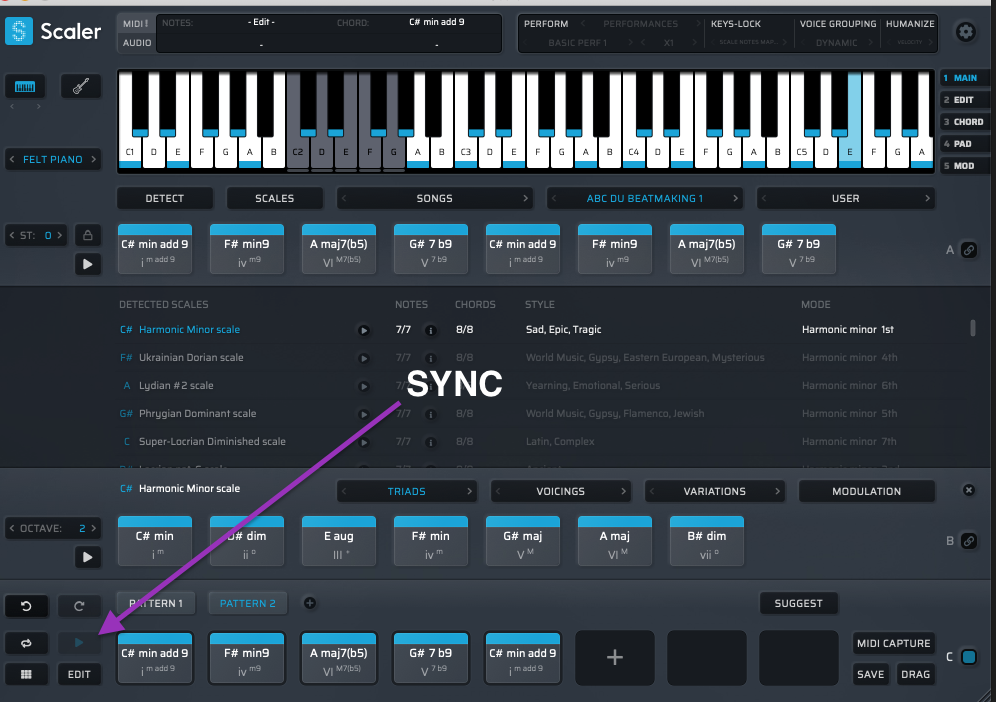Screen dimensions: 996x702
Task: Switch to the Pattern 1 tab
Action: 158,603
